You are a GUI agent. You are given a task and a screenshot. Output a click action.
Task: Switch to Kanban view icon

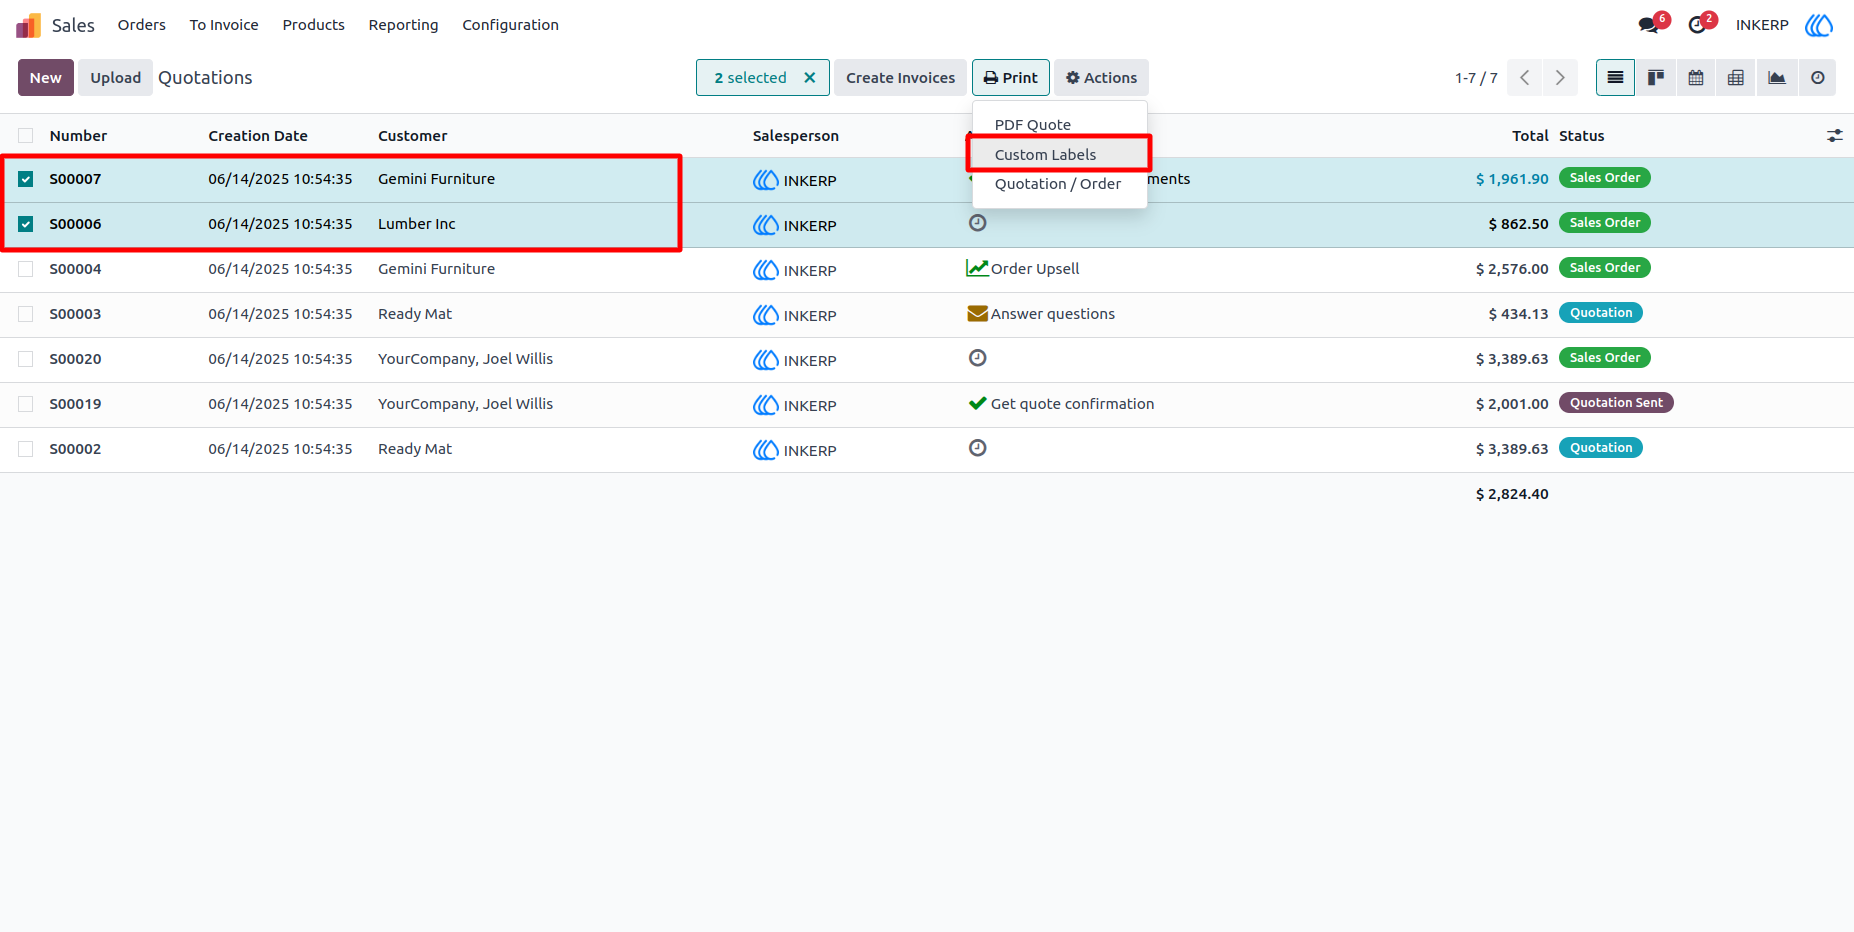1656,78
